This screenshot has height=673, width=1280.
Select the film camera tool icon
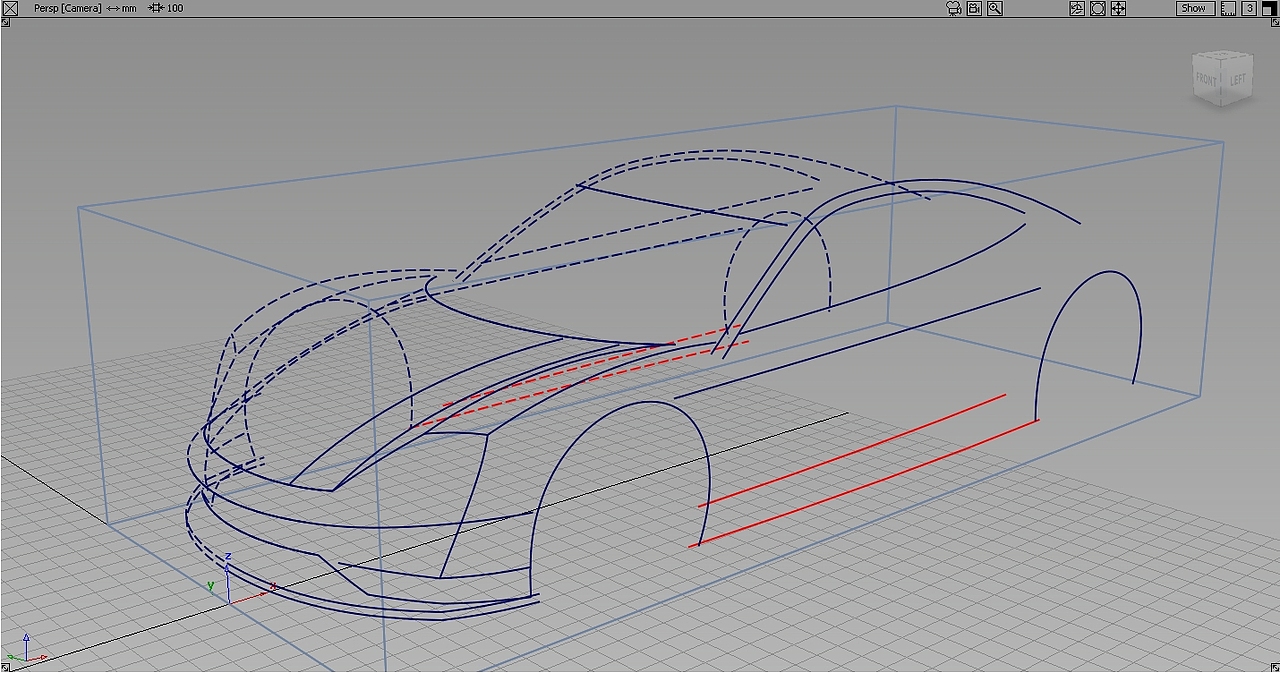pos(952,8)
